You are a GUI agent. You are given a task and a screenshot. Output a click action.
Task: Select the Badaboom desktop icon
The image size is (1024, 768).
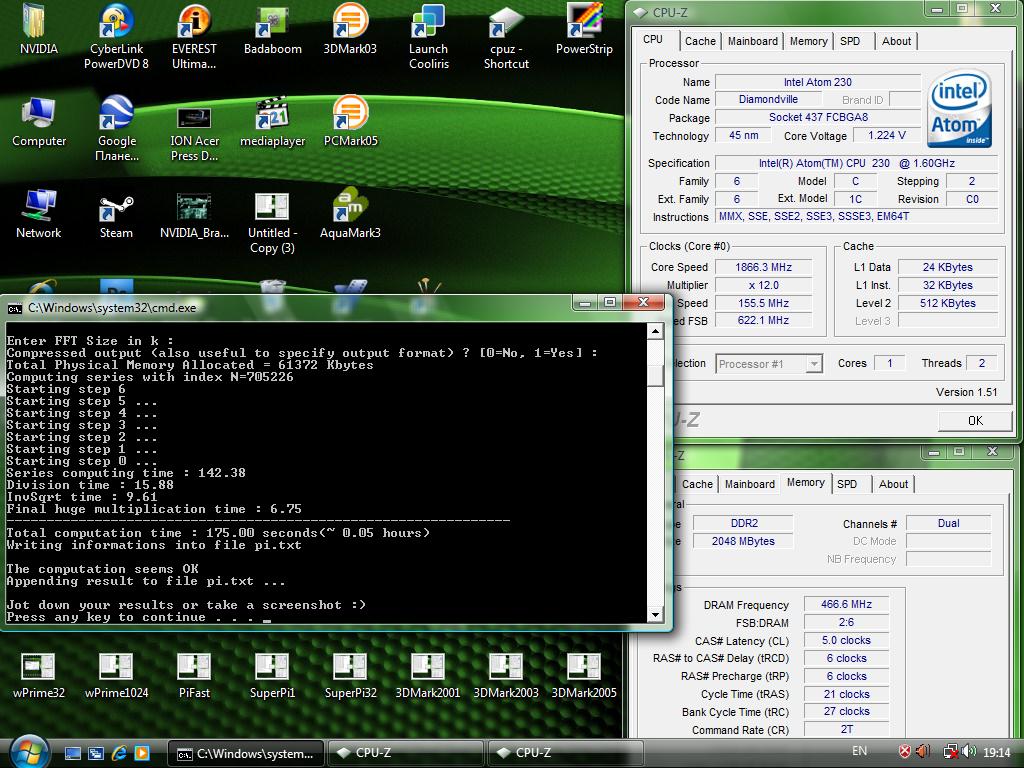[x=272, y=30]
